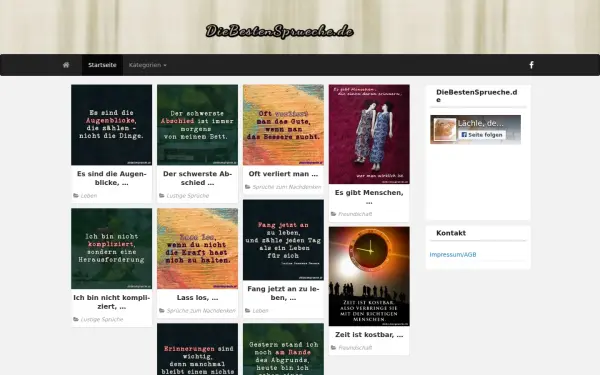The height and width of the screenshot is (375, 600).
Task: Open the 'Oft verliert man das Gute' image
Action: [x=283, y=125]
